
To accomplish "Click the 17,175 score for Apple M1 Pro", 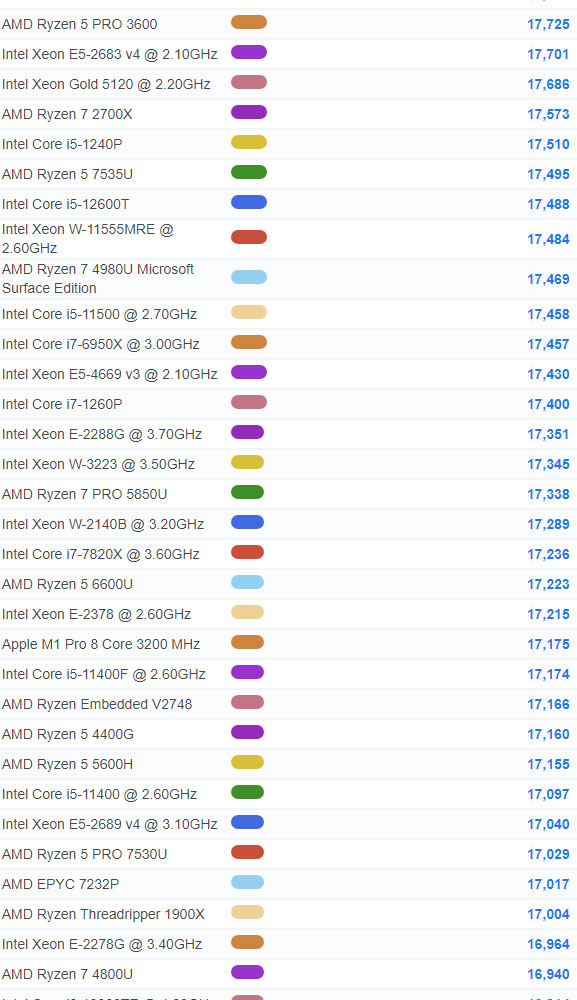I will [548, 644].
